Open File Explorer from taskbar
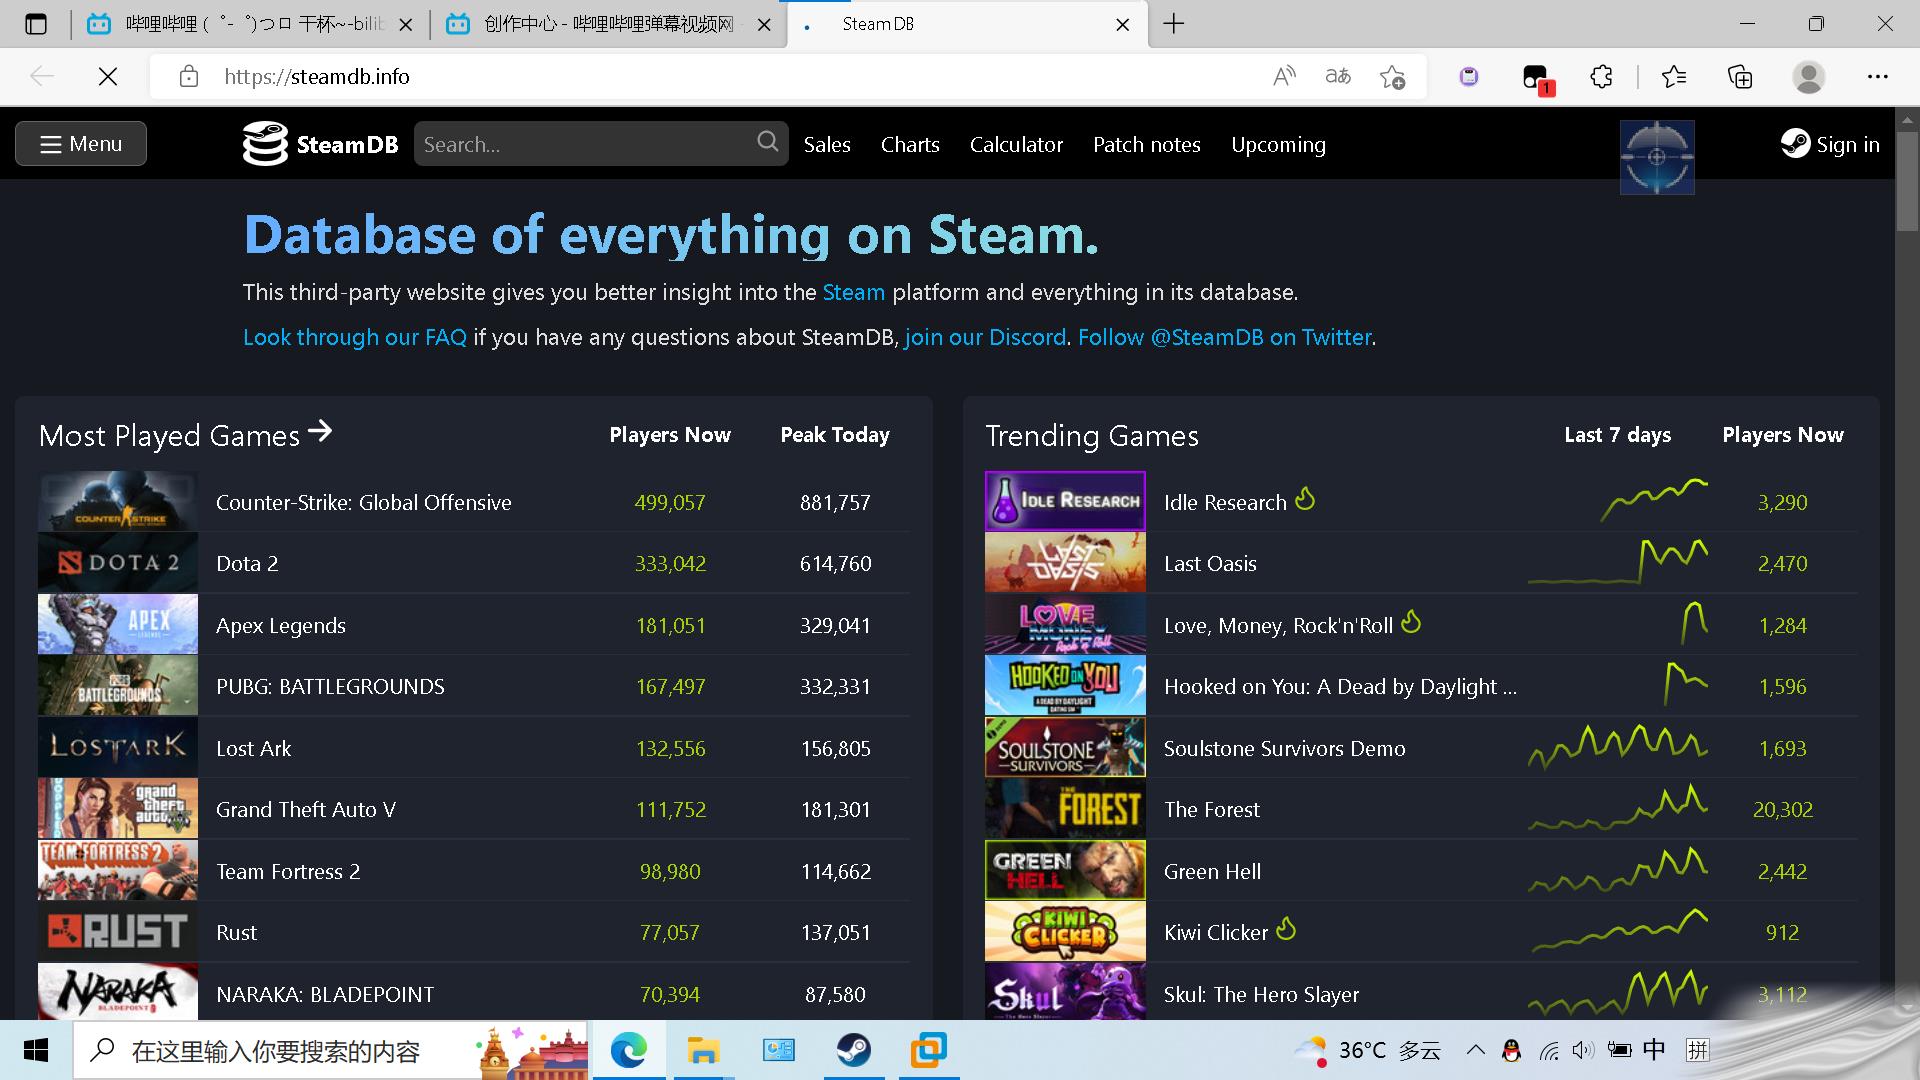Image resolution: width=1920 pixels, height=1080 pixels. (x=703, y=1050)
